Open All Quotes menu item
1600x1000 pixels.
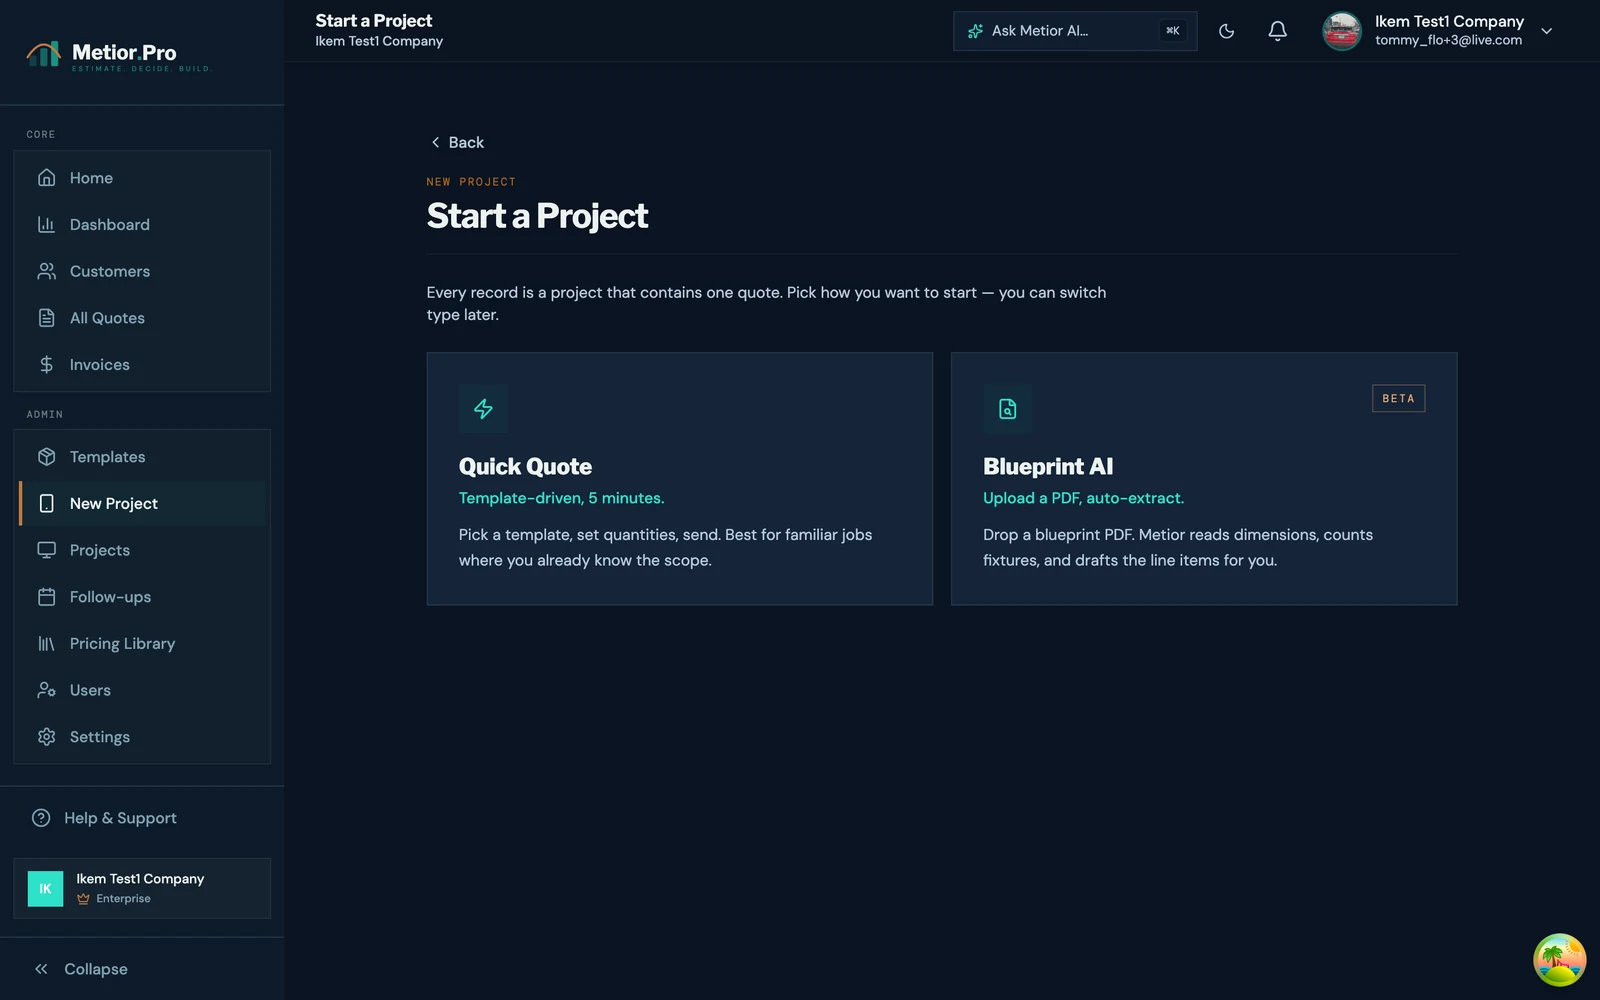point(142,318)
